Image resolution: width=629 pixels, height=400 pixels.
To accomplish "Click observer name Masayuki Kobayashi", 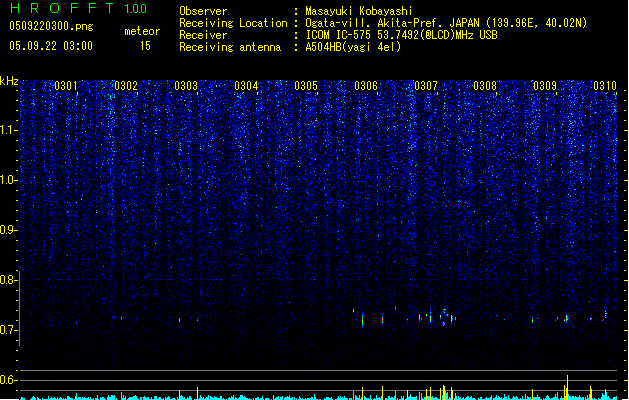I will (x=359, y=11).
